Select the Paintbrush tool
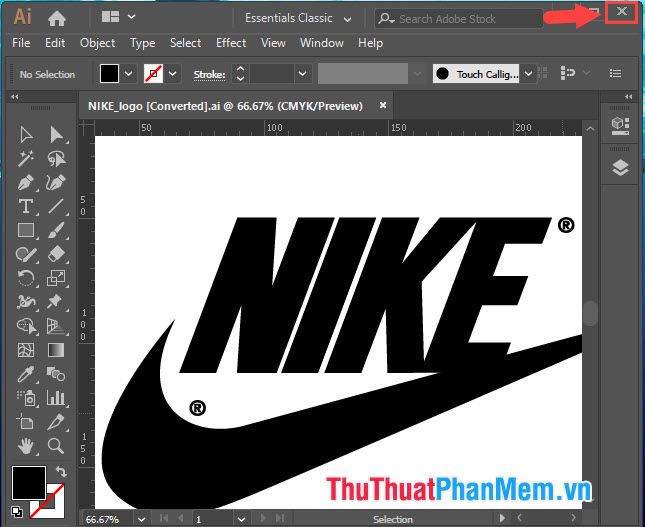The height and width of the screenshot is (527, 645). pos(56,230)
